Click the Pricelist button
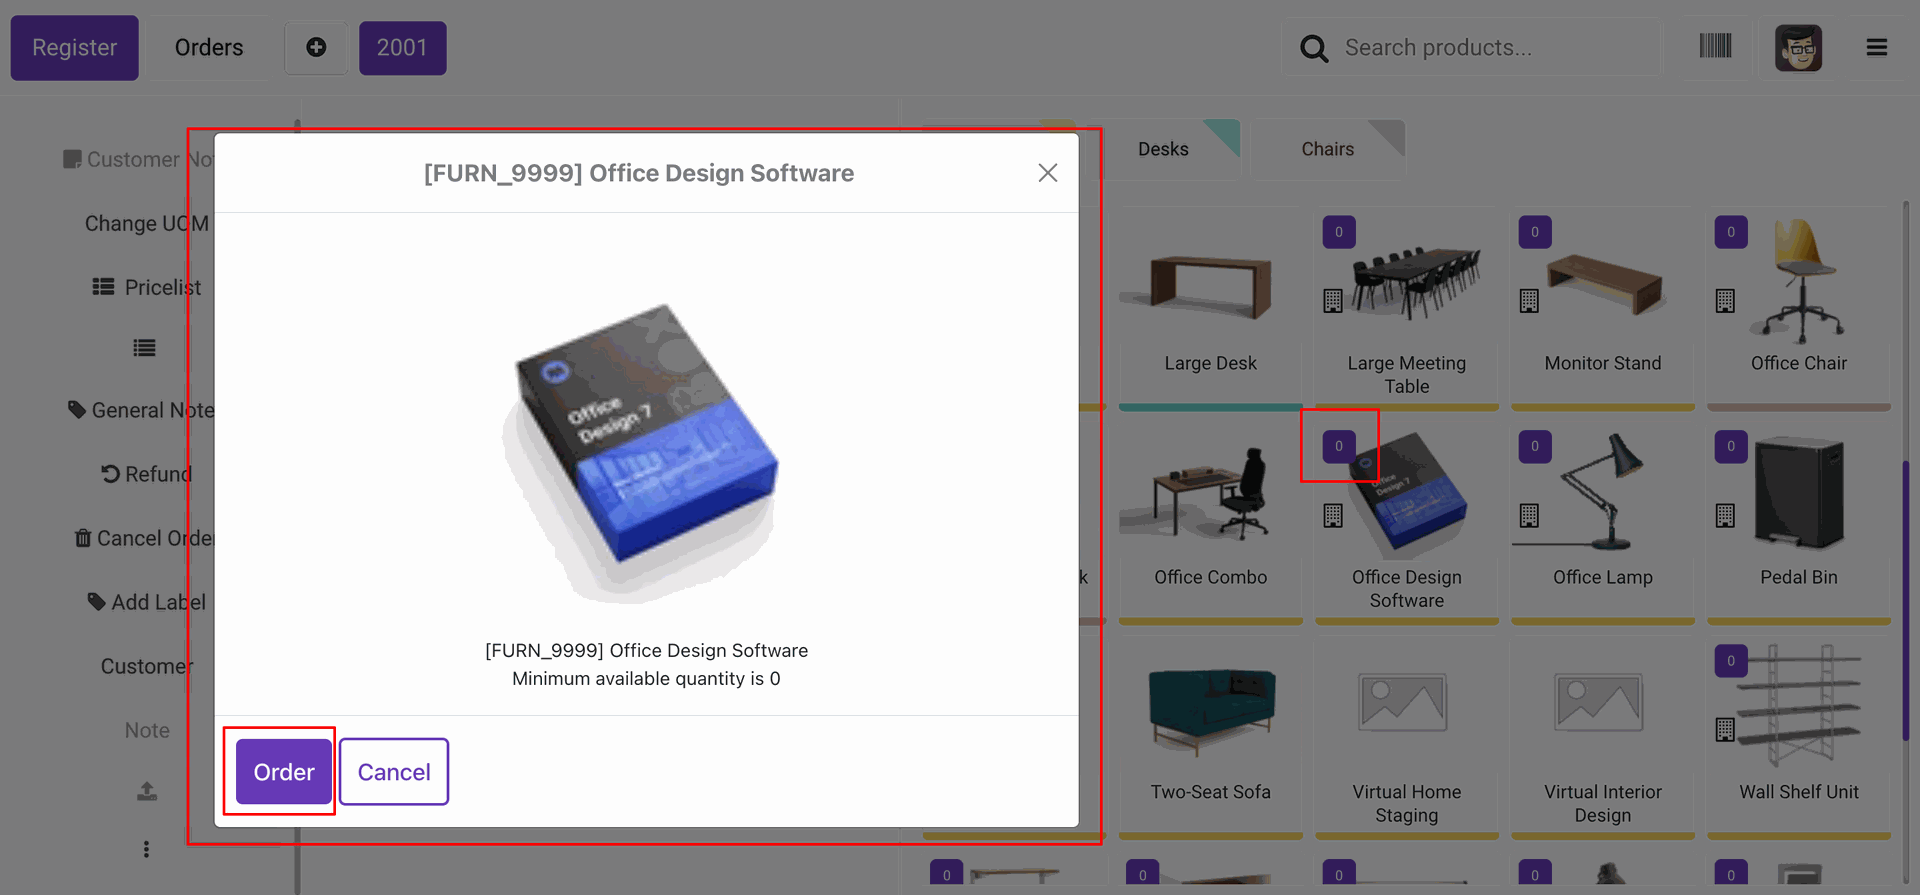 [x=147, y=287]
